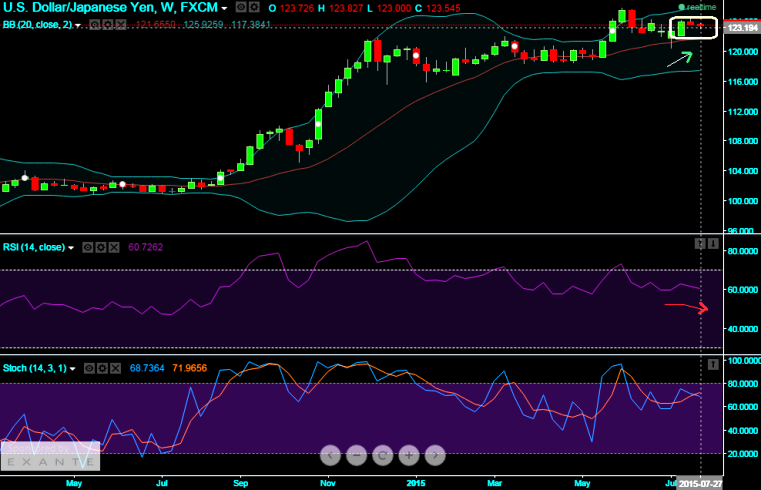The height and width of the screenshot is (490, 761).
Task: Open Stoch indicator settings gear
Action: [x=102, y=369]
